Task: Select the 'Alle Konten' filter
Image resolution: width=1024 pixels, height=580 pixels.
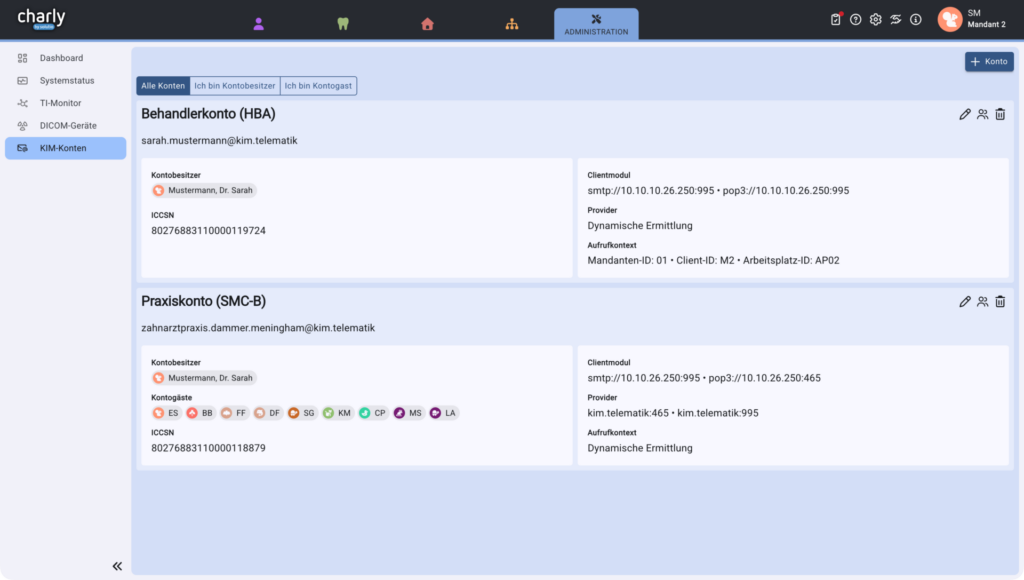Action: coord(163,86)
